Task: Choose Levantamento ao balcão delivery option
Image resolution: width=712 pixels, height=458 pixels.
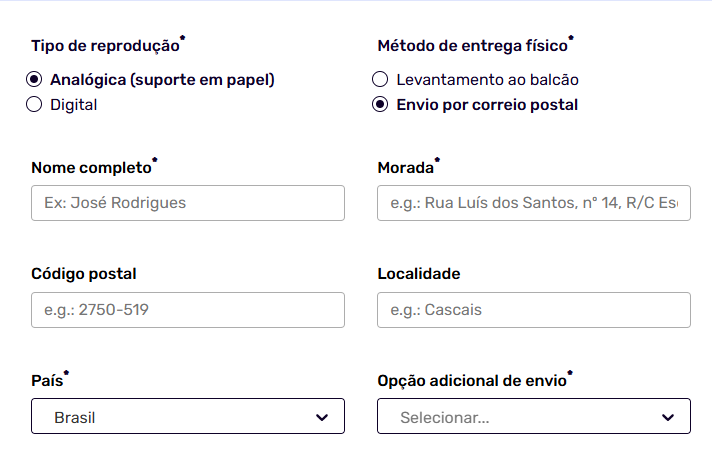Action: (x=380, y=80)
